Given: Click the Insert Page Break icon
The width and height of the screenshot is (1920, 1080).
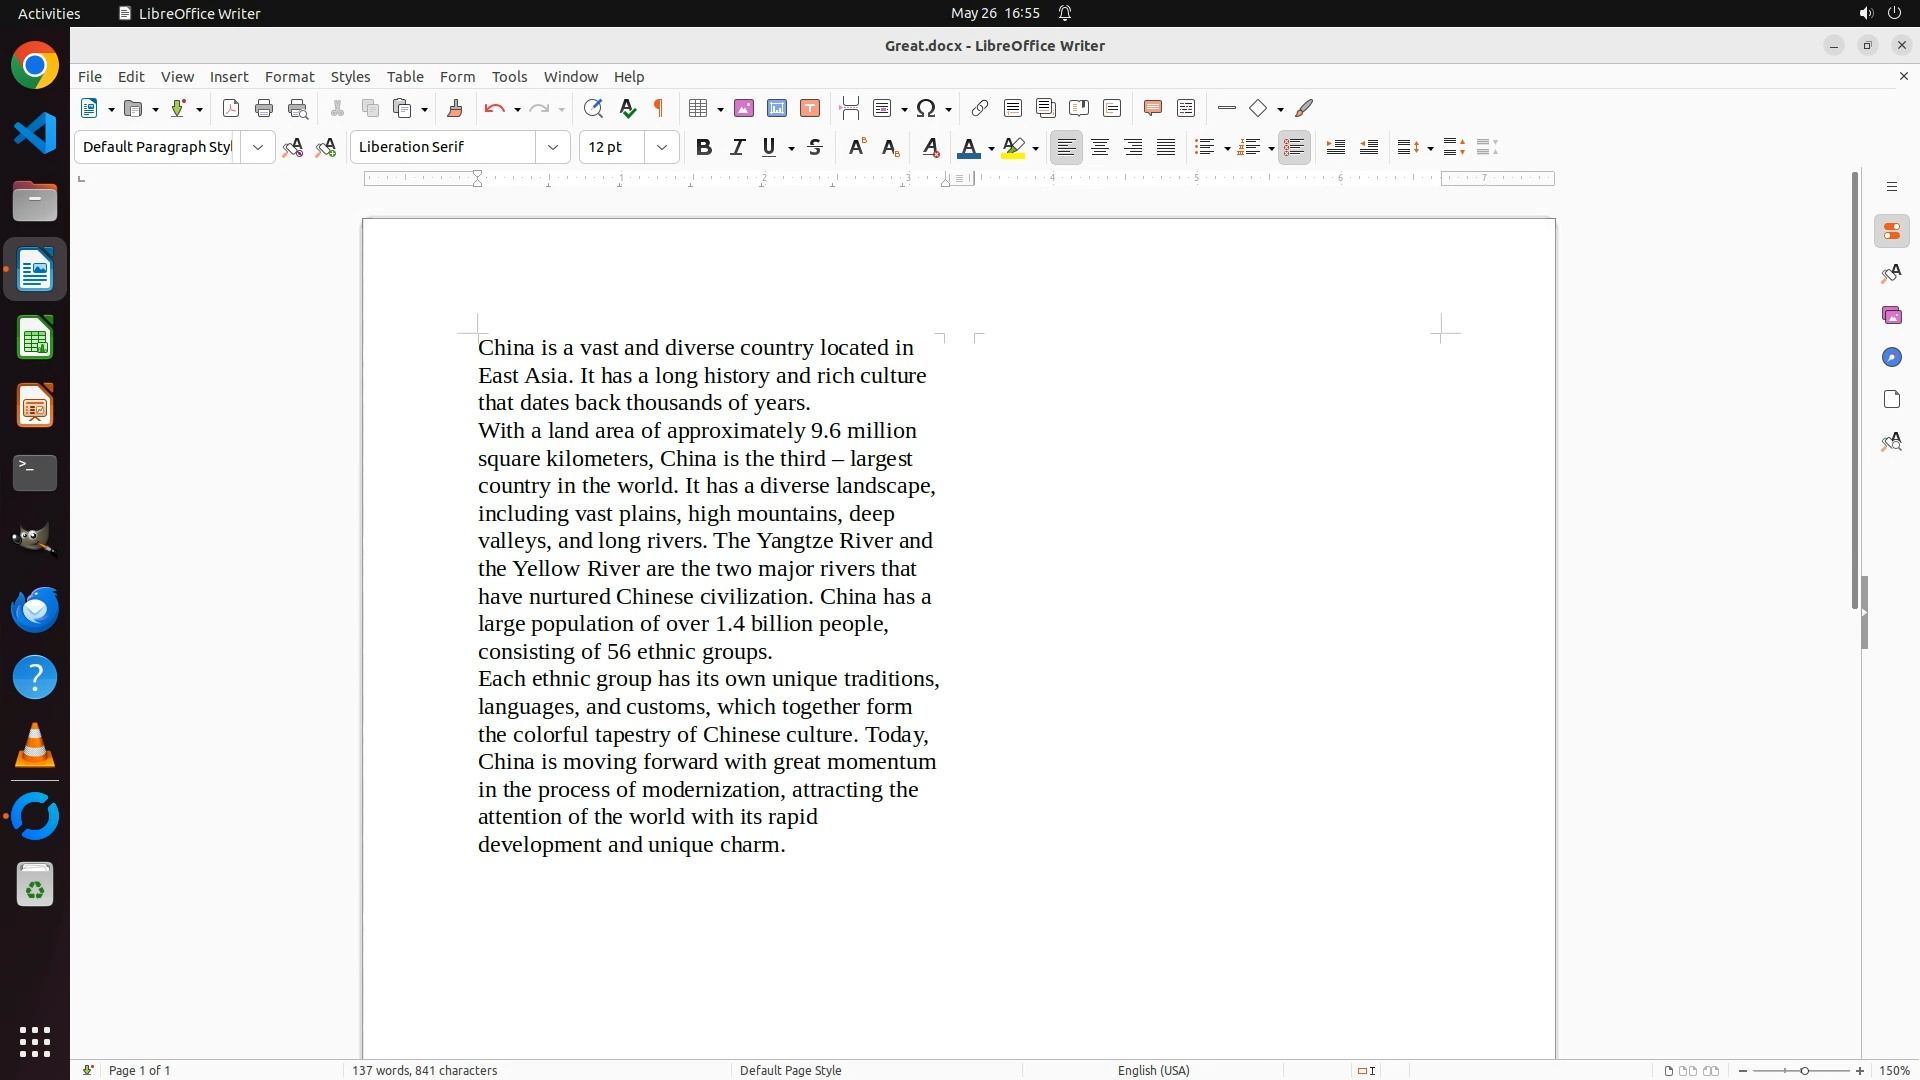Looking at the screenshot, I should point(850,108).
